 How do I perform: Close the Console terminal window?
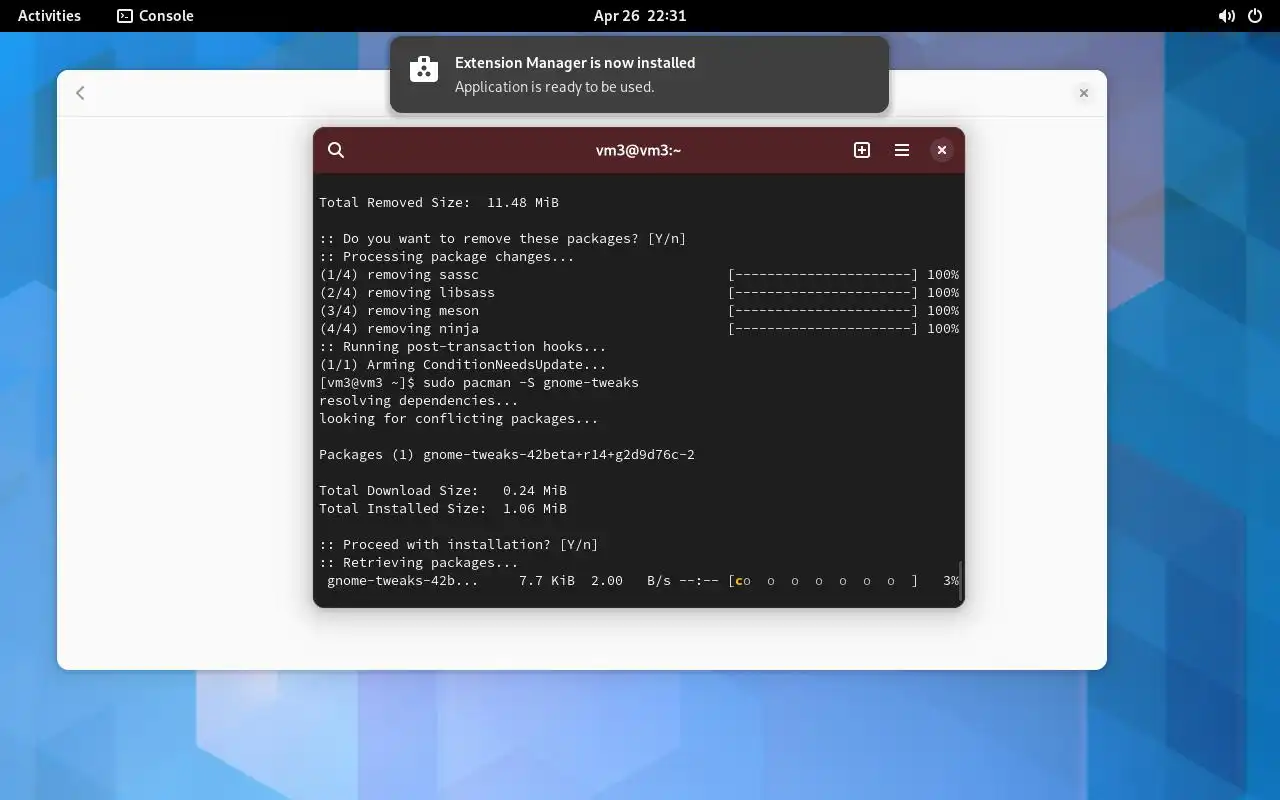942,150
